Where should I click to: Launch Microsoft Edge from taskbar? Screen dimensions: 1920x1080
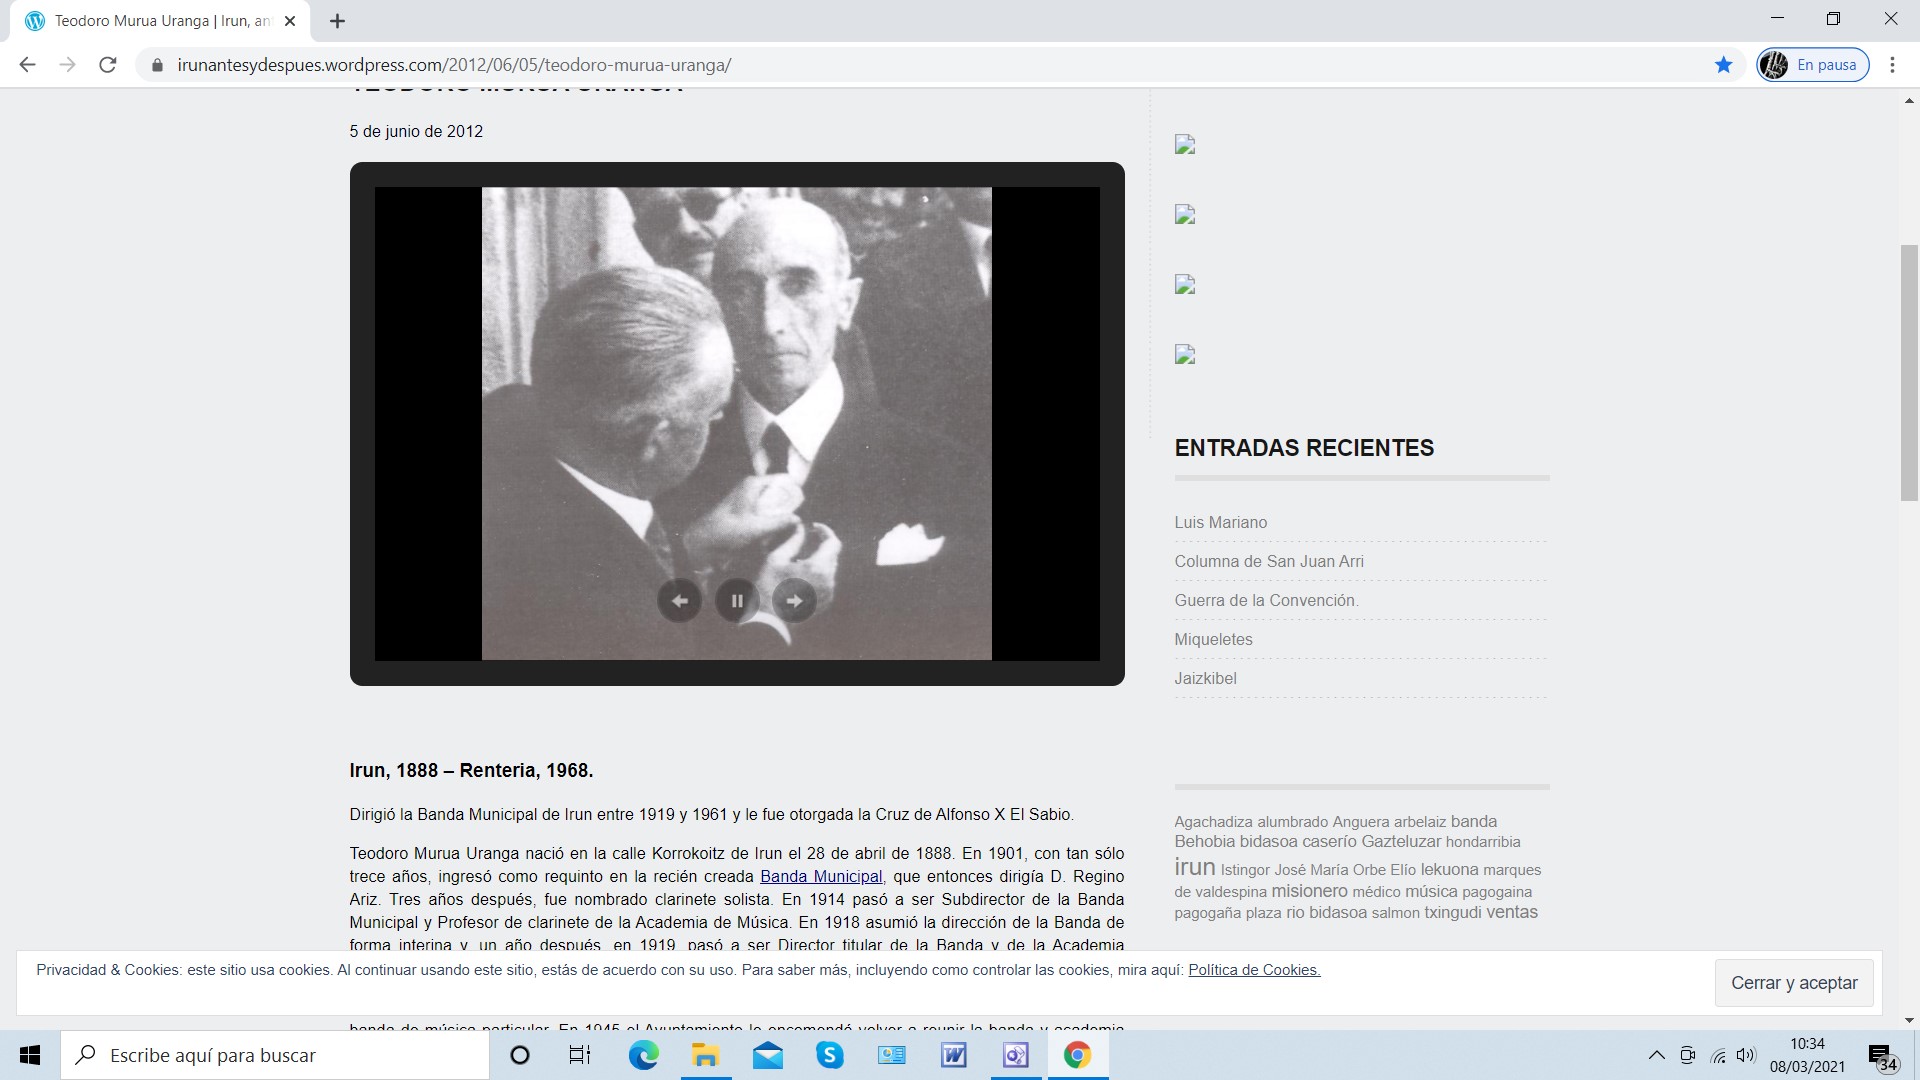[x=643, y=1055]
